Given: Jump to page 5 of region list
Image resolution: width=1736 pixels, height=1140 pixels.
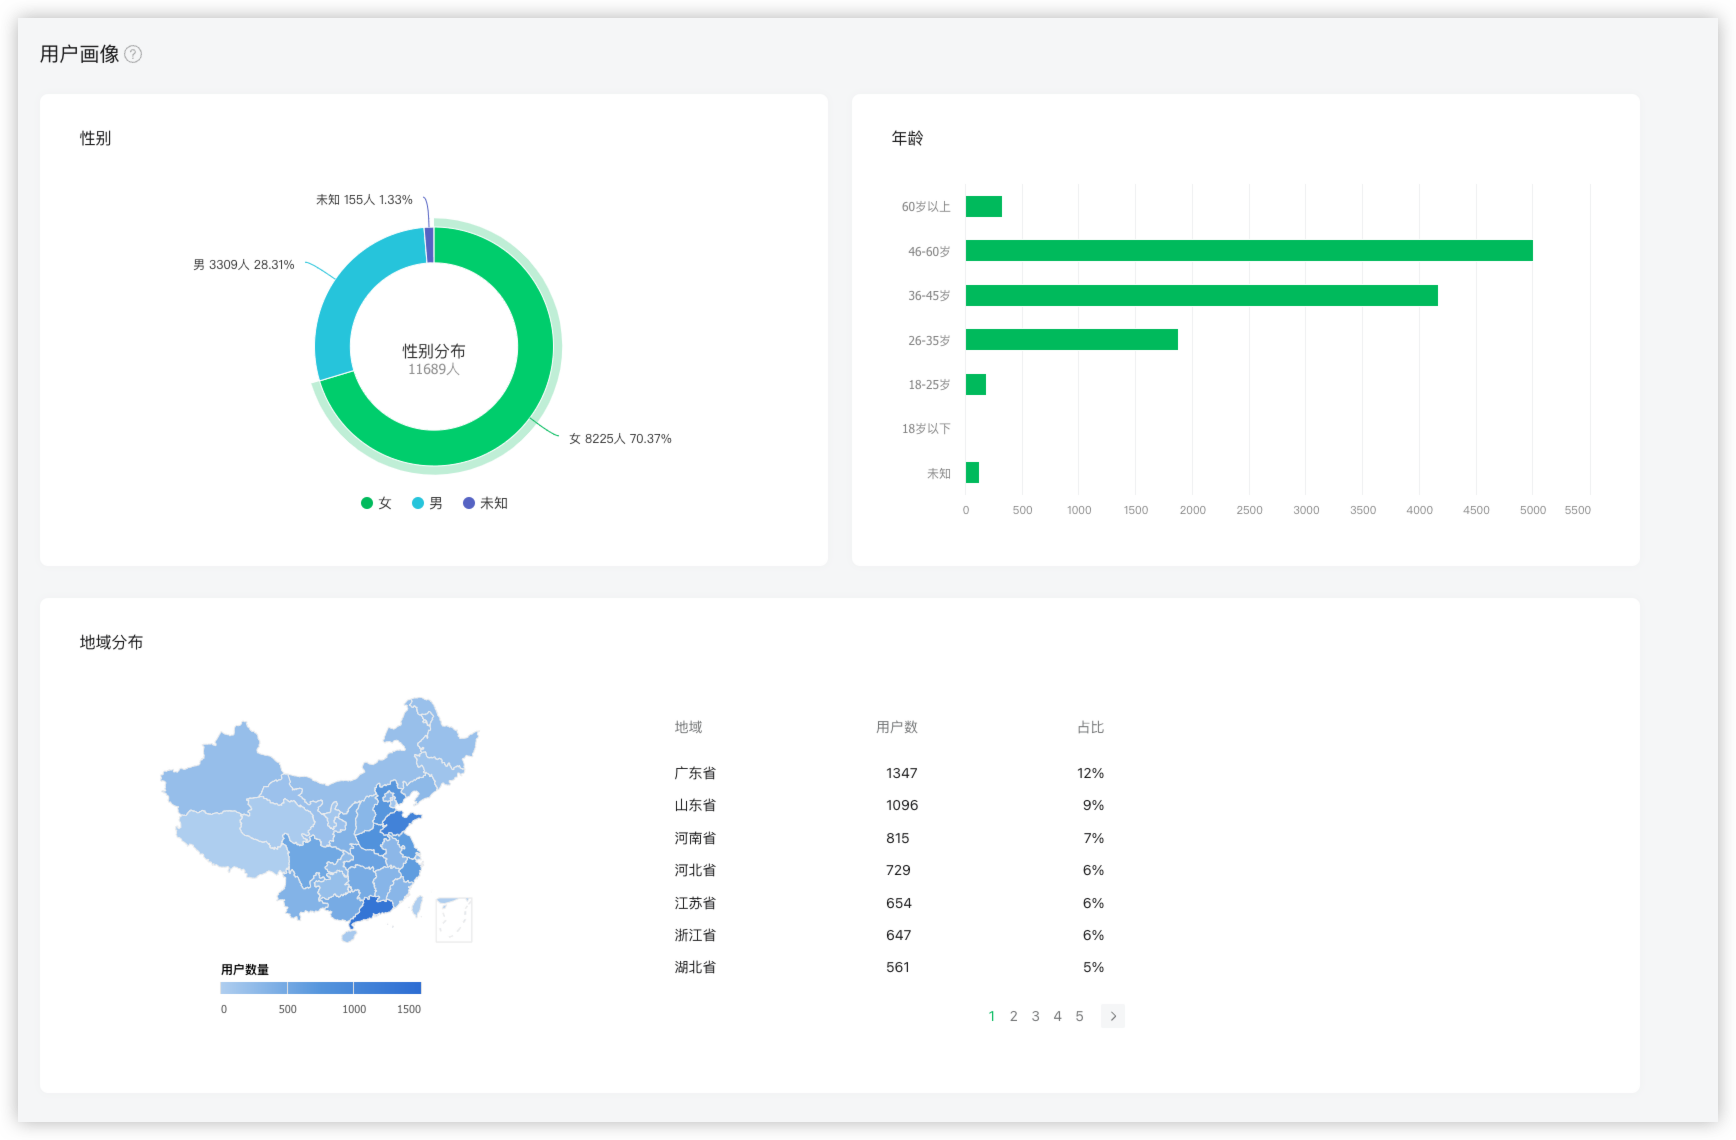Looking at the screenshot, I should pos(1079,1016).
